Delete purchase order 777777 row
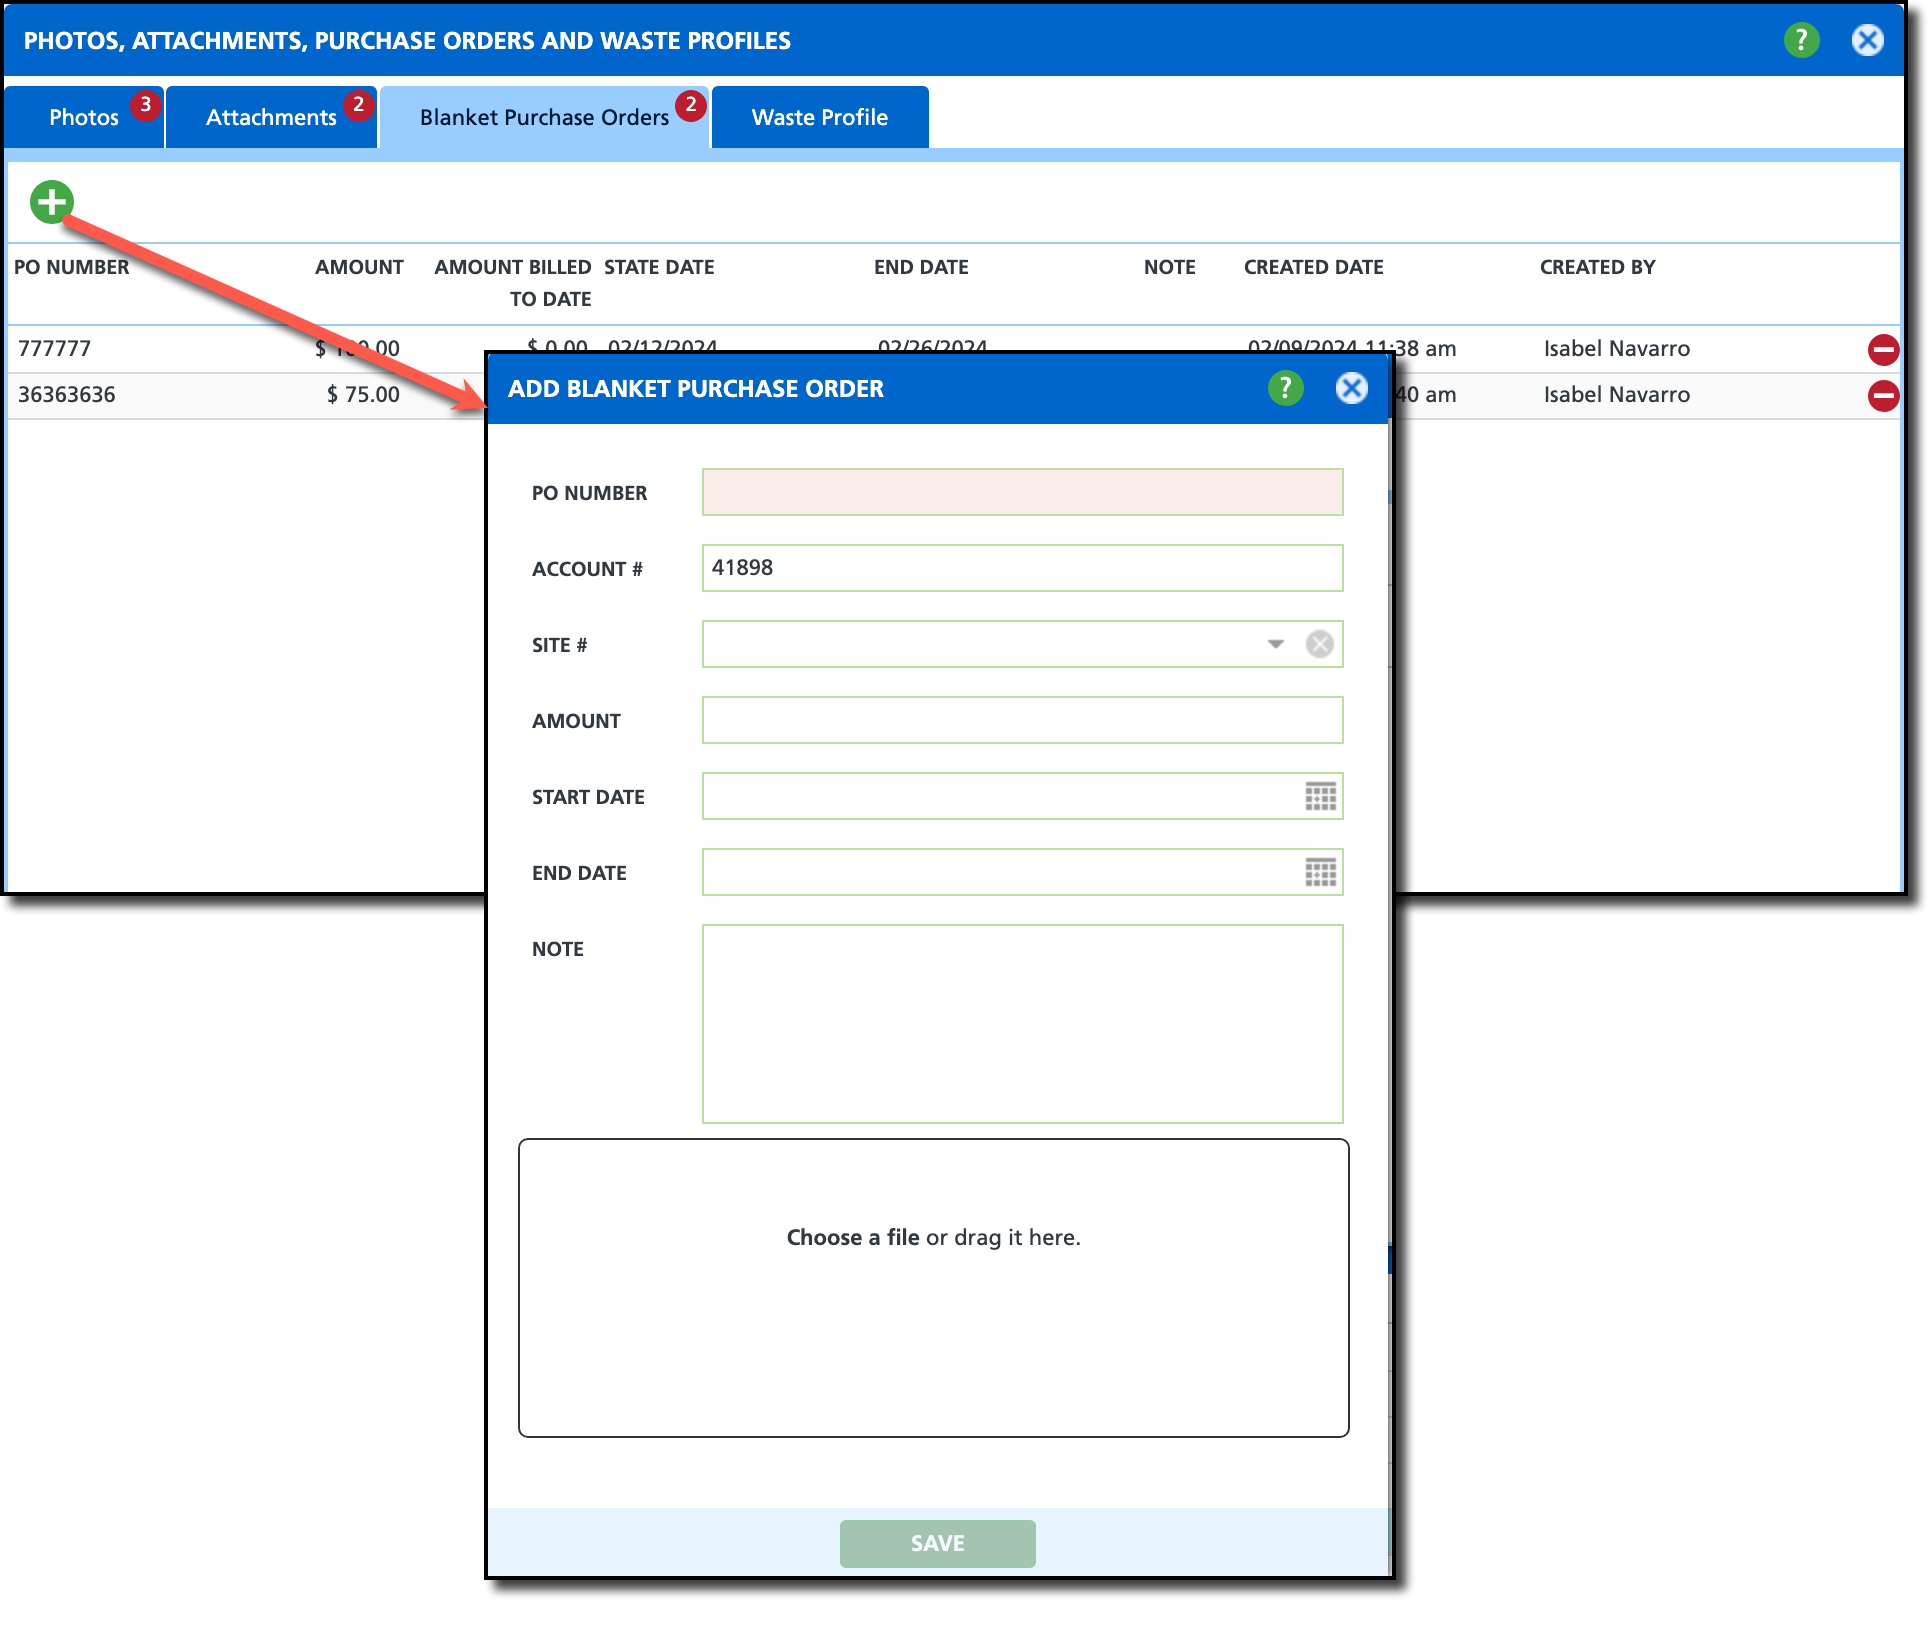 pyautogui.click(x=1883, y=349)
